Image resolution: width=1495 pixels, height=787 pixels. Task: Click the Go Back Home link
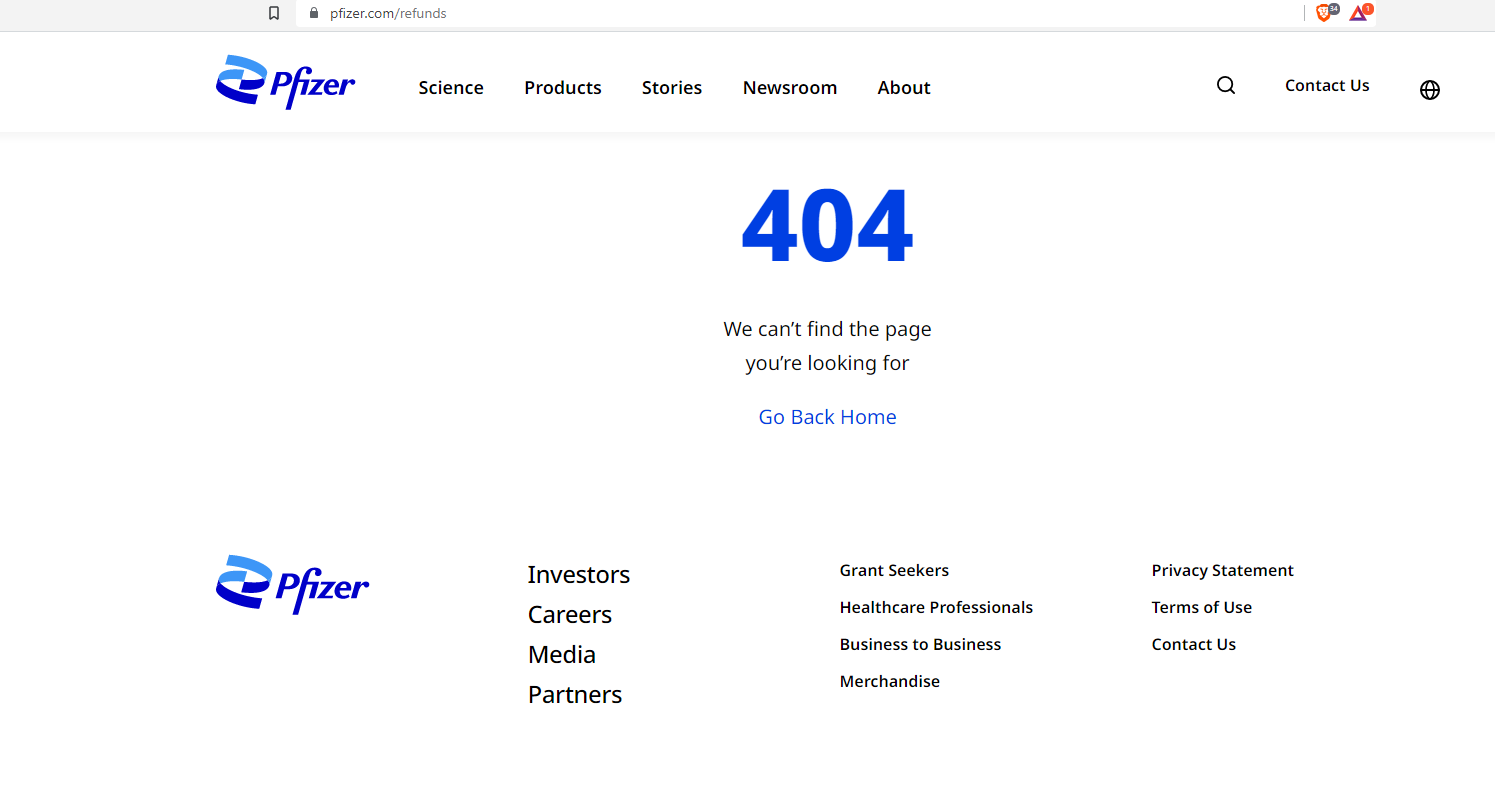coord(827,417)
